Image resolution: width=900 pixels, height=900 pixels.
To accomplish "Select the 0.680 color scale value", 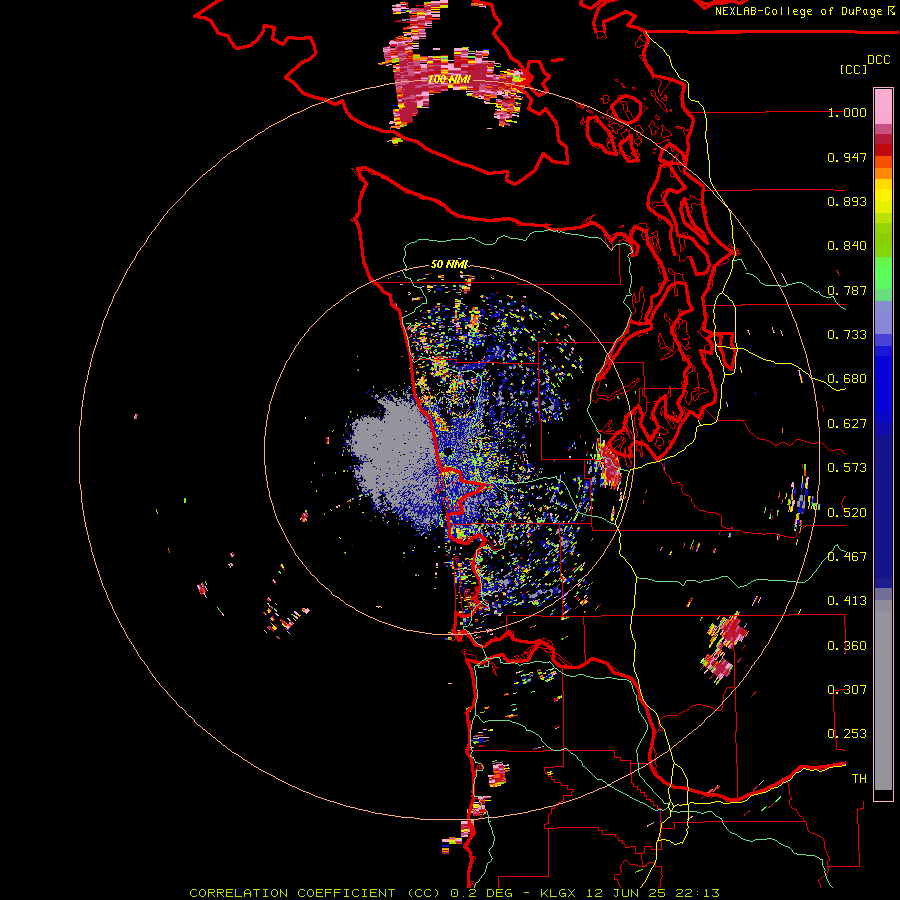I will point(847,379).
